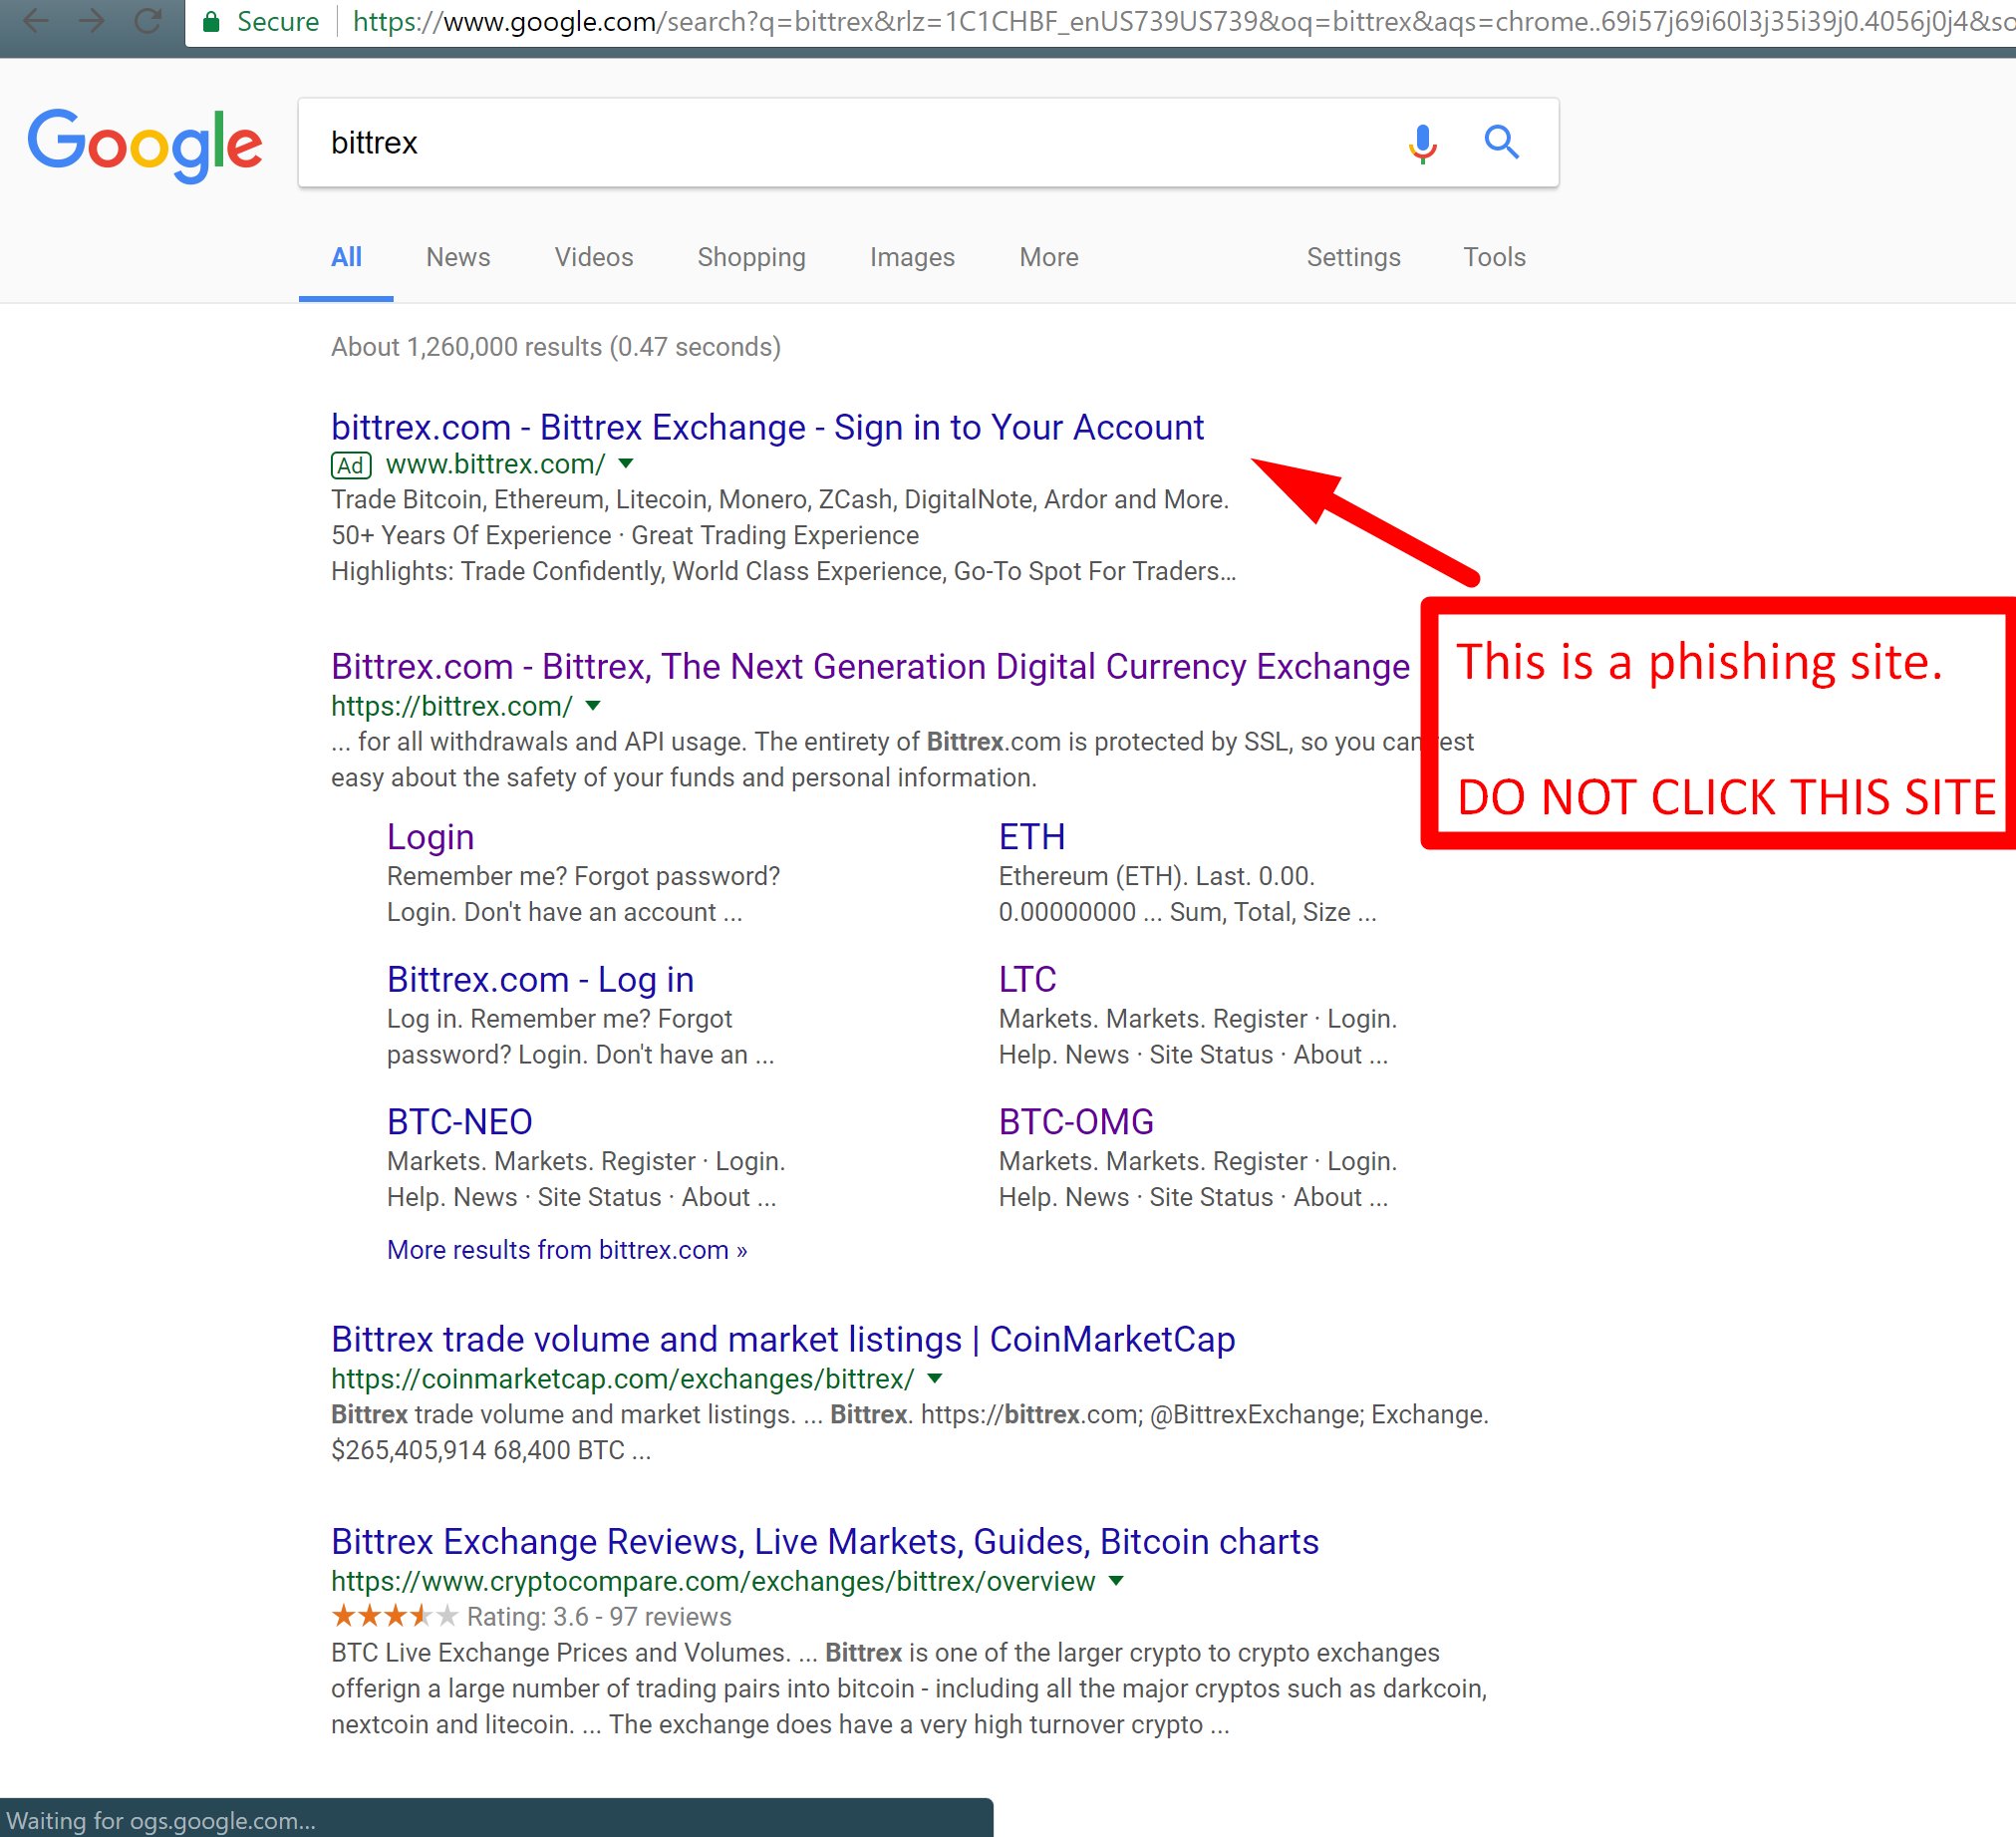Open search Tools options
Image resolution: width=2016 pixels, height=1837 pixels.
click(x=1494, y=257)
